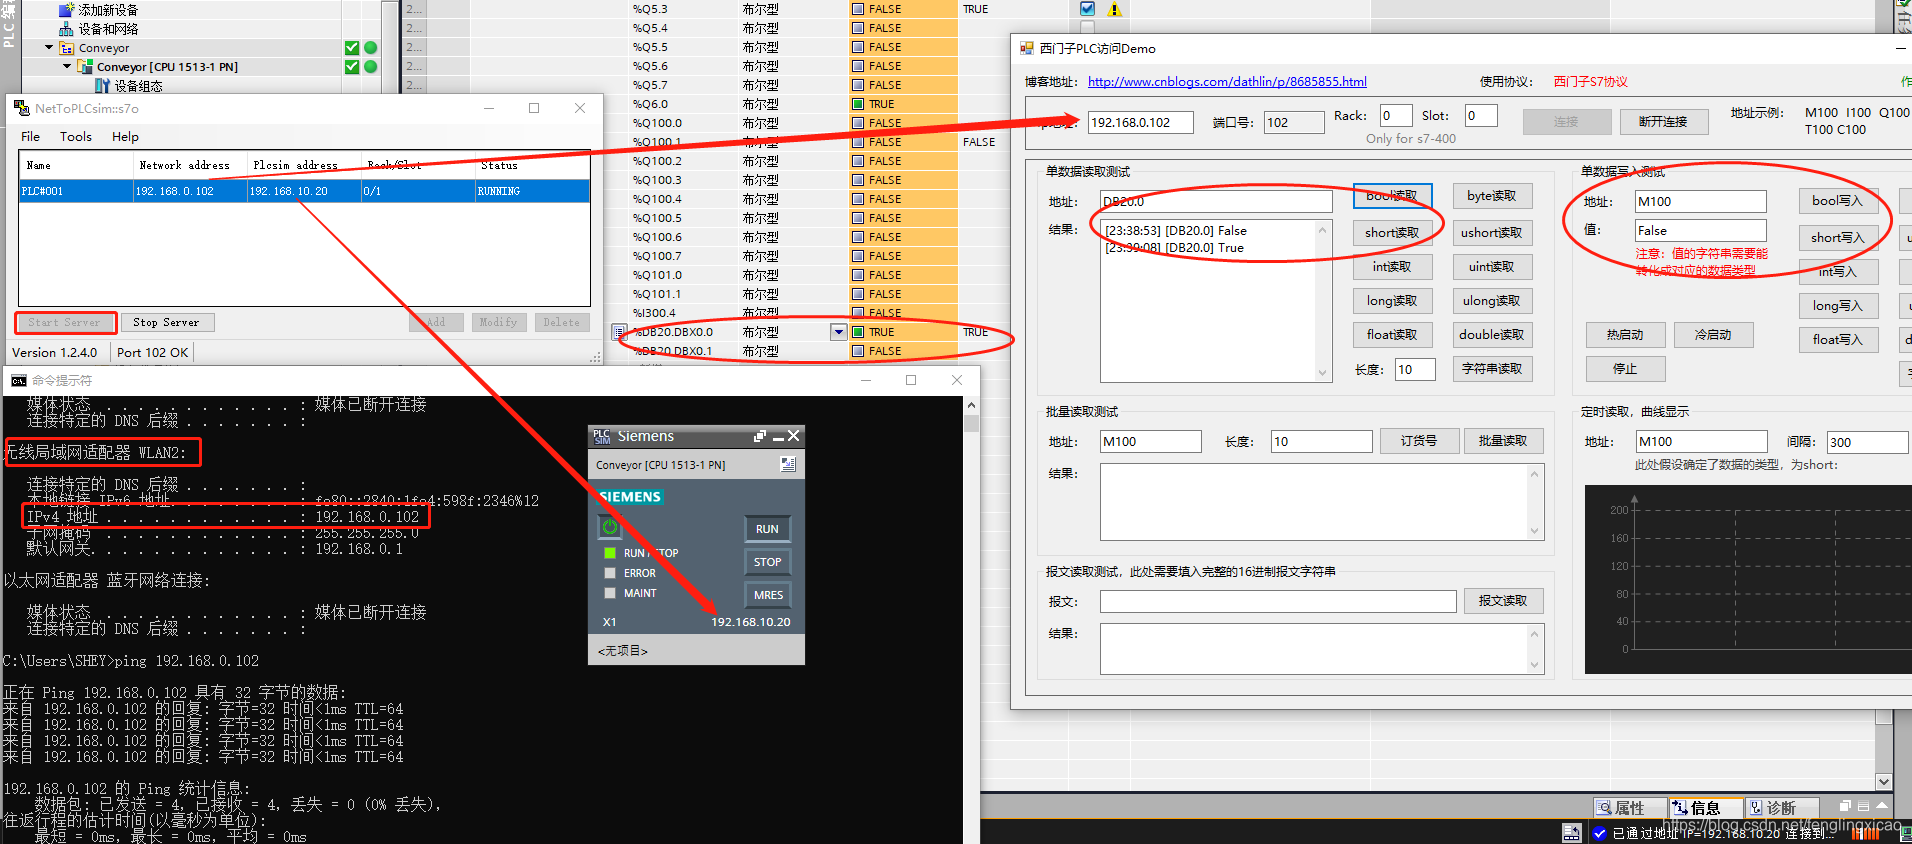Click the inspector panel layout lines icon
The height and width of the screenshot is (844, 1912).
point(1863,806)
